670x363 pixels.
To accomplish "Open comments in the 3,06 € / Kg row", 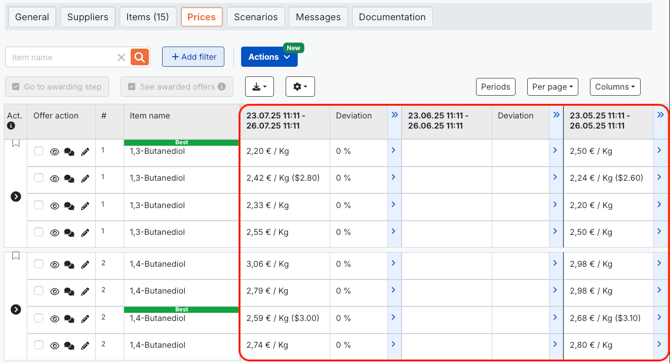I will click(69, 265).
